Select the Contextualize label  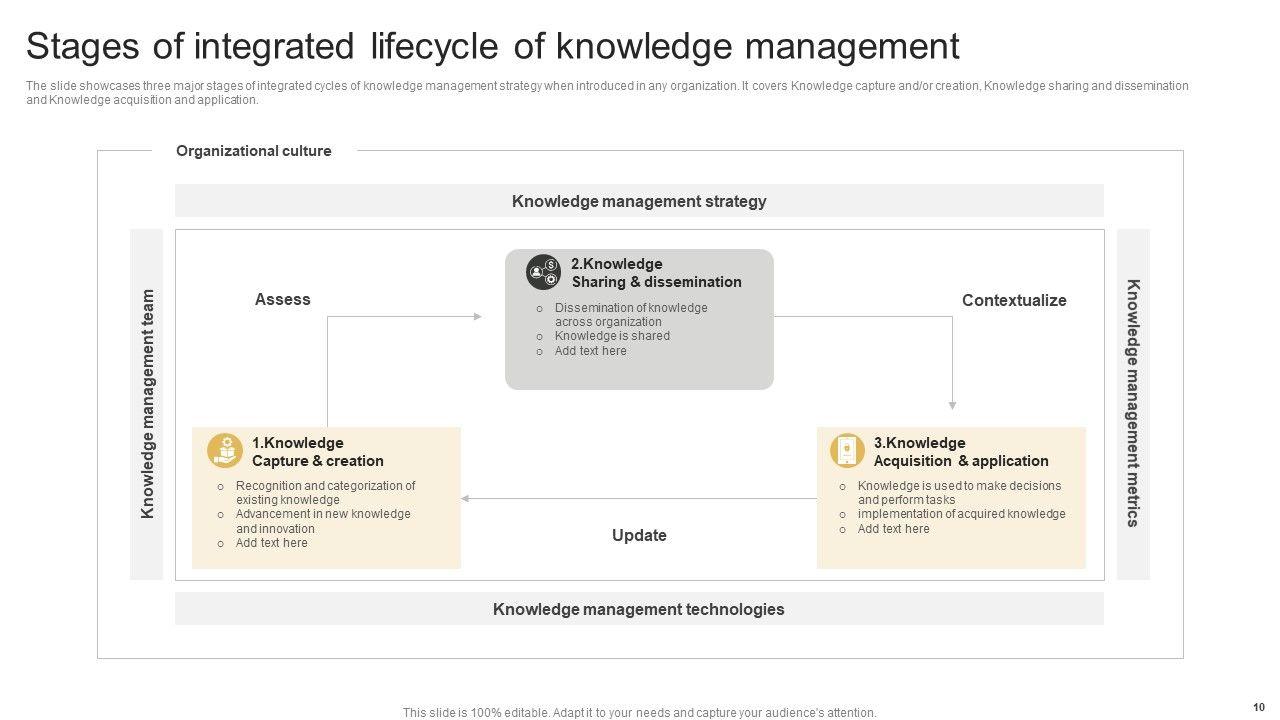[1014, 300]
